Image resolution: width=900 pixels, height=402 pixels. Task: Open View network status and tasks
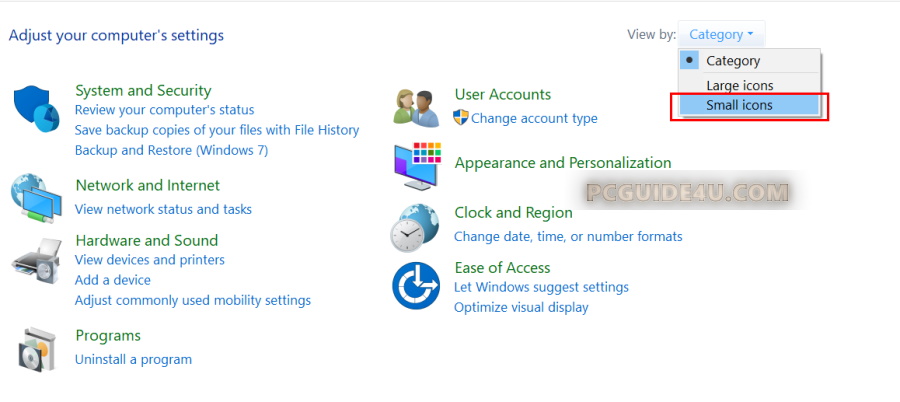tap(163, 209)
